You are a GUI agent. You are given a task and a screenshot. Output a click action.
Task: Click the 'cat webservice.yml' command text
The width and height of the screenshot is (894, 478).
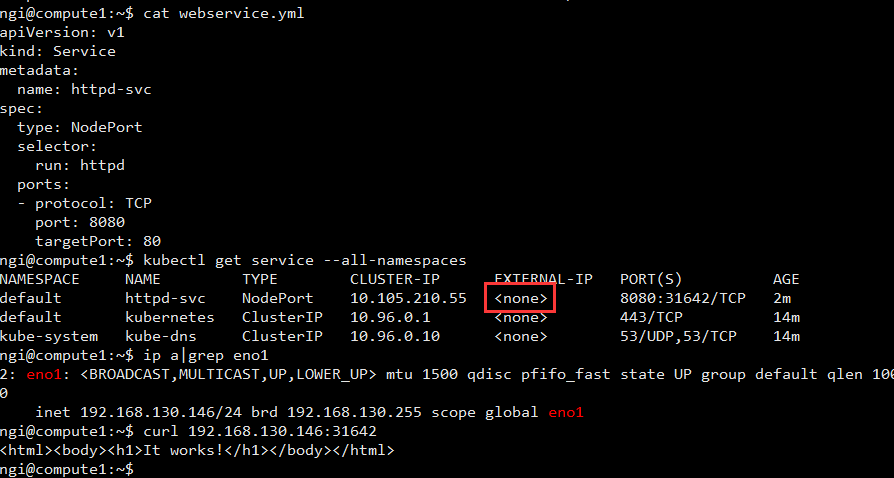[220, 13]
